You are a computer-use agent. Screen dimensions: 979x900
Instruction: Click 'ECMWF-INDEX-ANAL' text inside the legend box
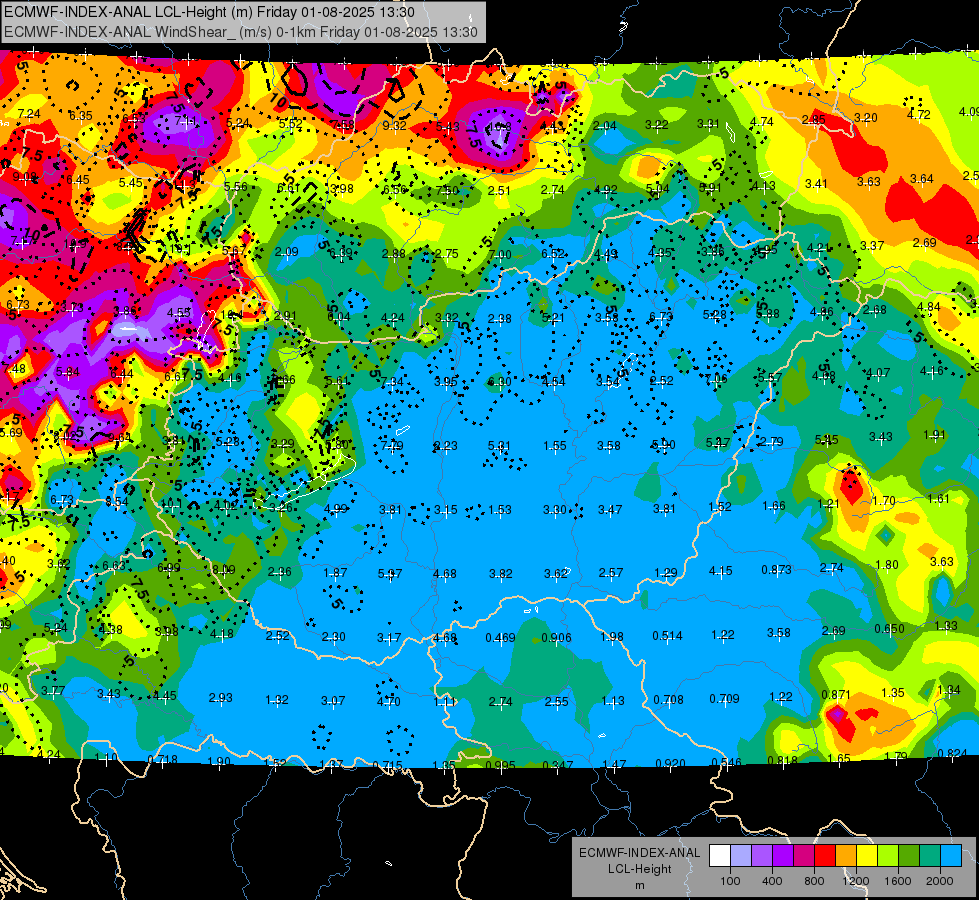pyautogui.click(x=639, y=853)
